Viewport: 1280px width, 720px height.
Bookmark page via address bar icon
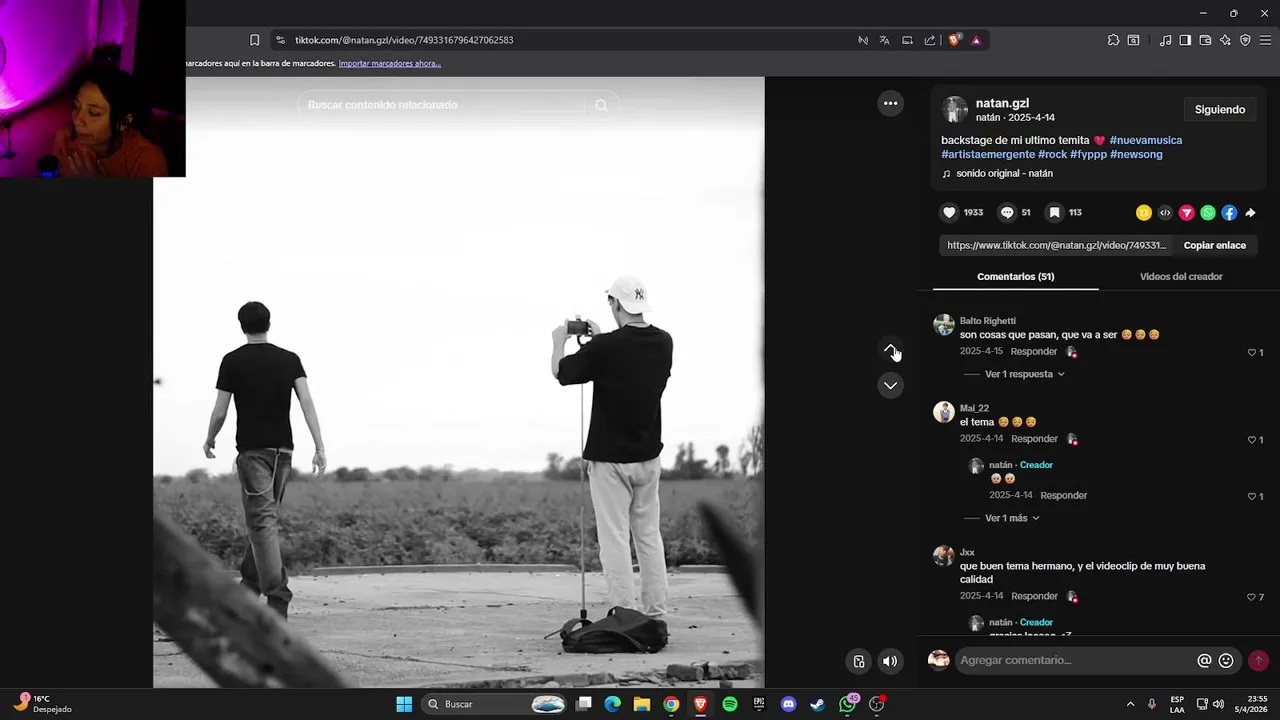pos(254,40)
